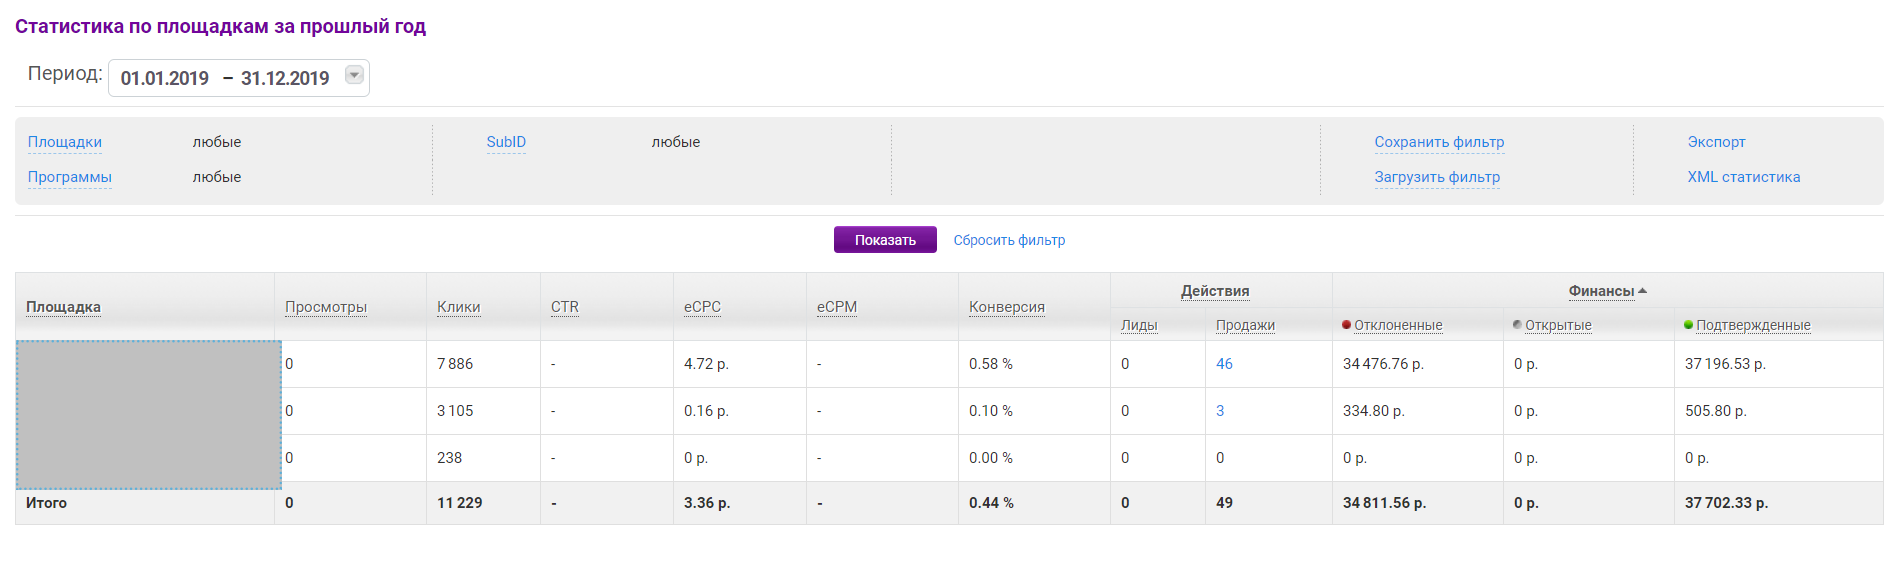Sort by eCPC column header
Viewport: 1889px width, 561px height.
pyautogui.click(x=702, y=307)
